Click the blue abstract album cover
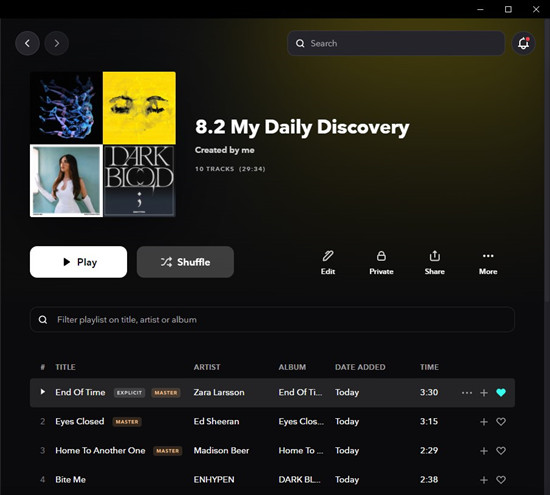The height and width of the screenshot is (495, 550). click(x=66, y=108)
